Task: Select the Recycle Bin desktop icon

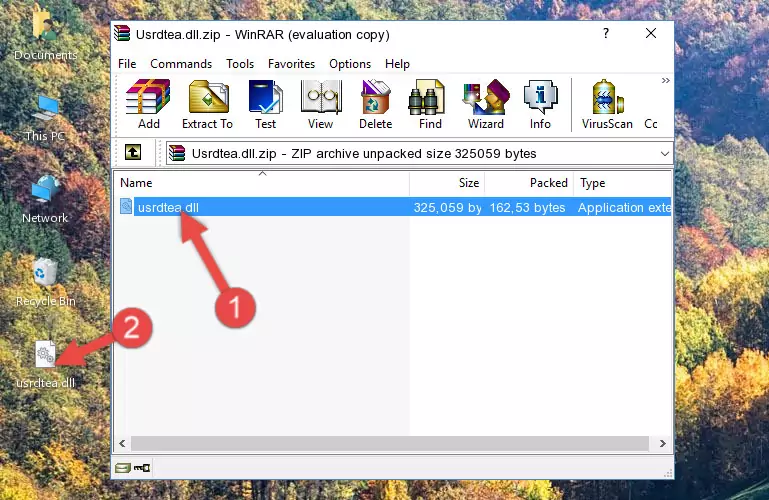Action: point(46,283)
